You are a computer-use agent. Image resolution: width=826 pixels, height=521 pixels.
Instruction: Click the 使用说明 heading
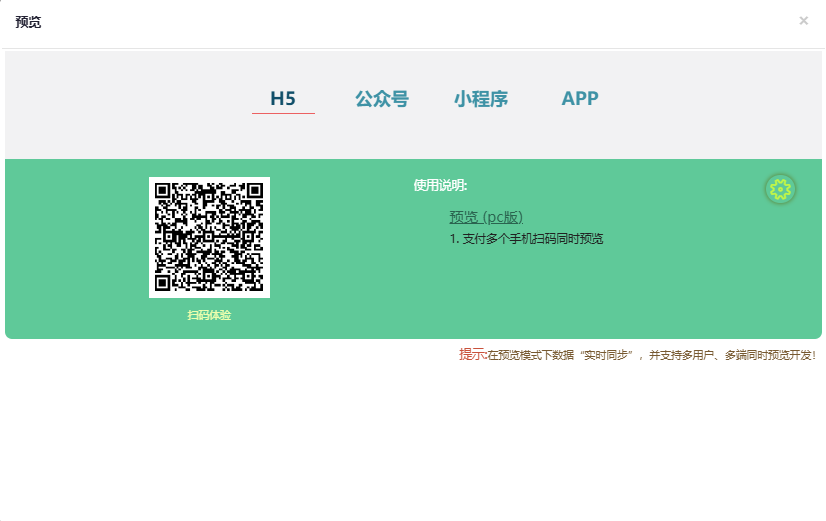440,185
